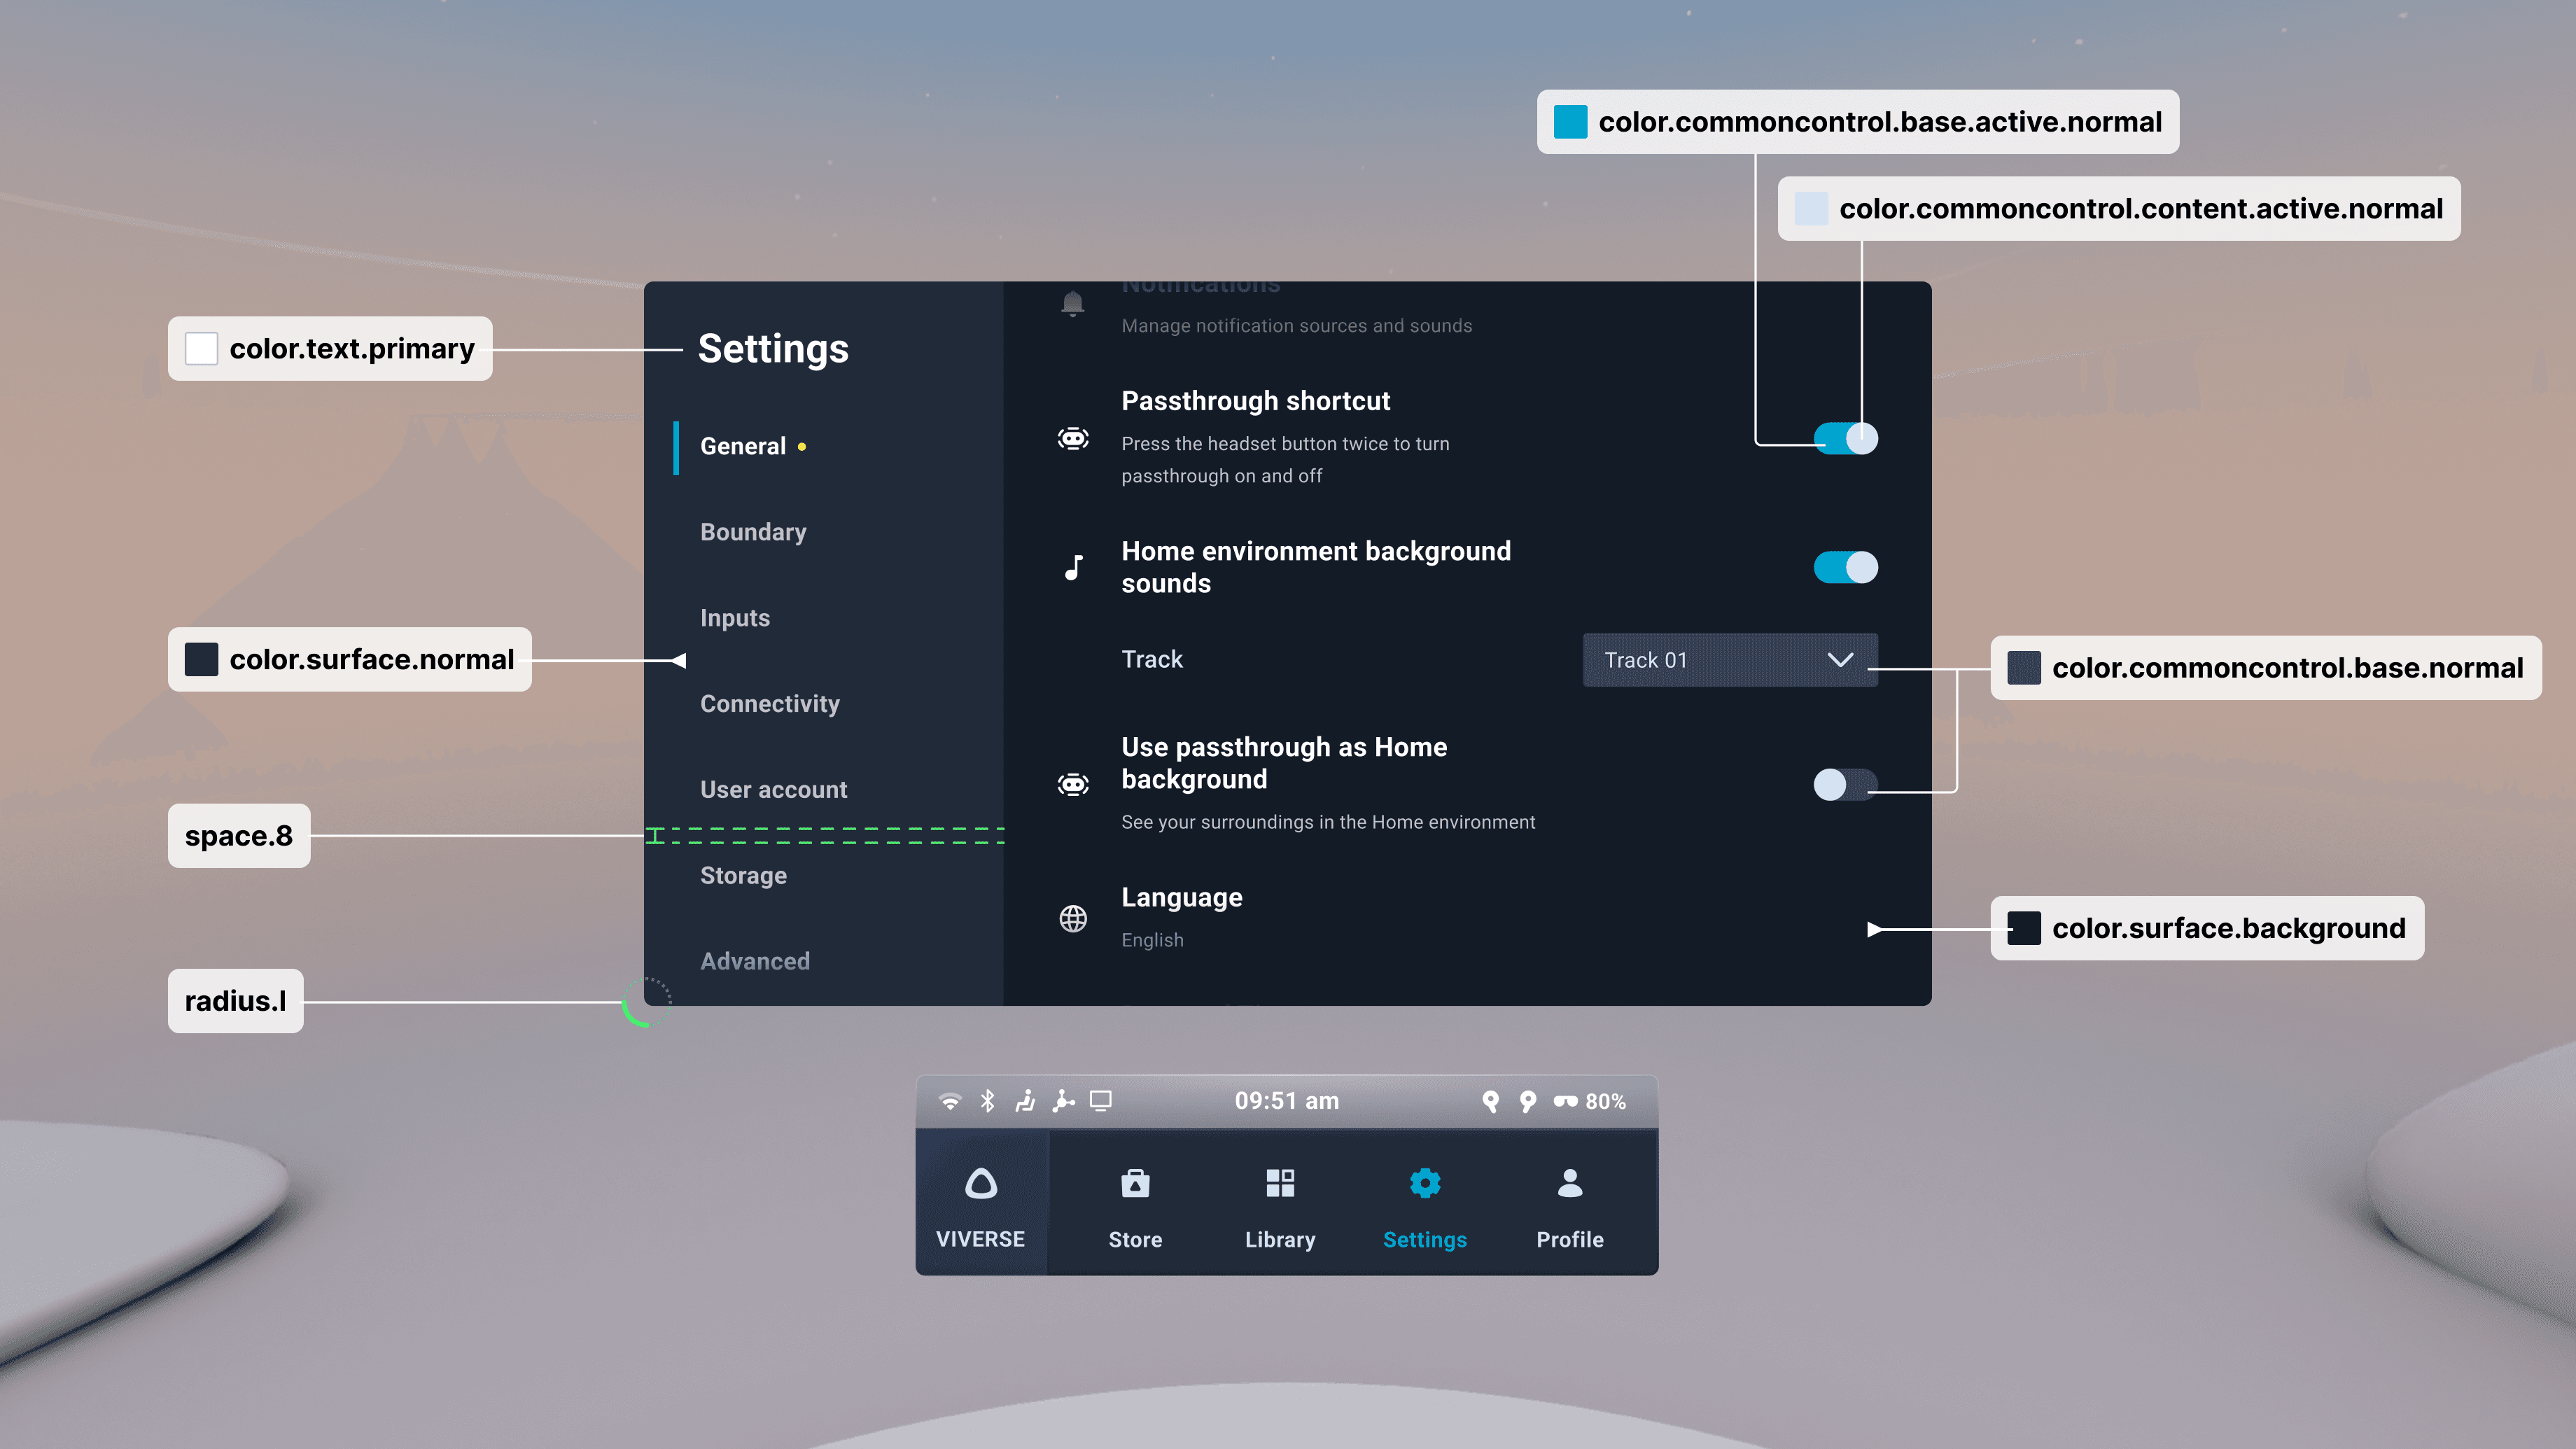Open the Storage section
Image resolution: width=2576 pixels, height=1449 pixels.
[x=743, y=876]
